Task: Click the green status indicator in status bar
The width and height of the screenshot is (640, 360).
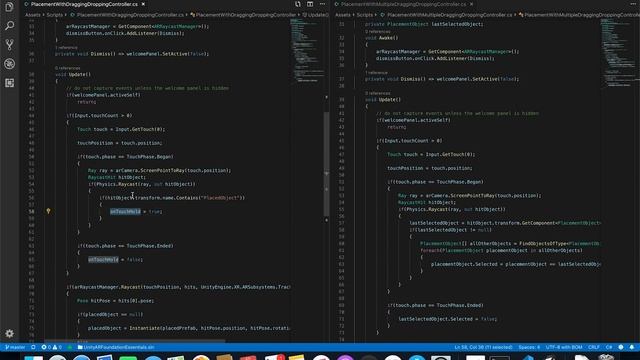Action: tap(70, 347)
